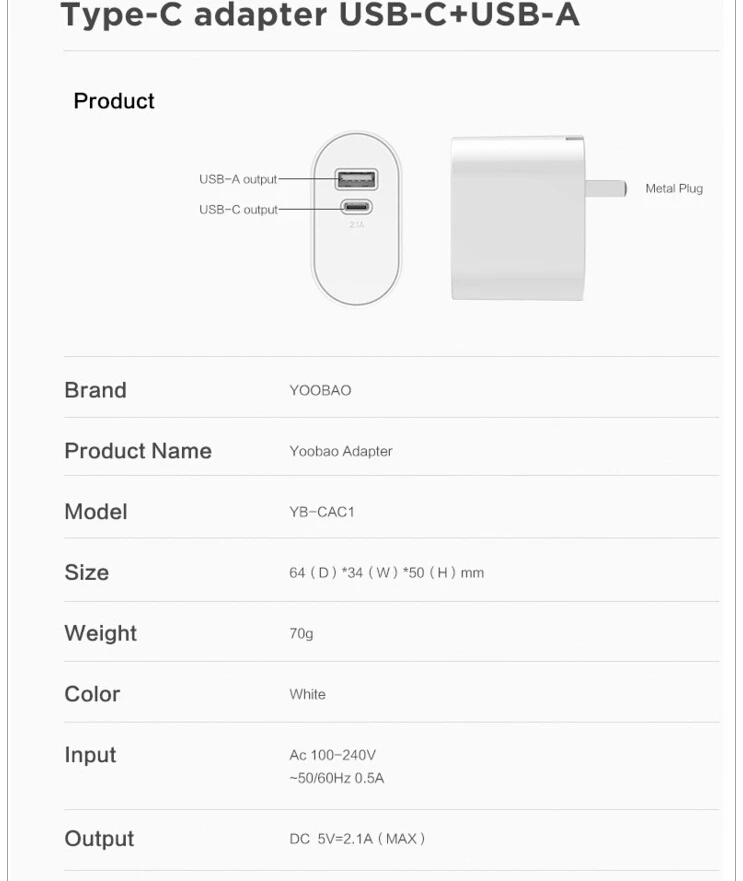Click the 'Brand' row label
Viewport: 743px width, 881px height.
pos(96,390)
